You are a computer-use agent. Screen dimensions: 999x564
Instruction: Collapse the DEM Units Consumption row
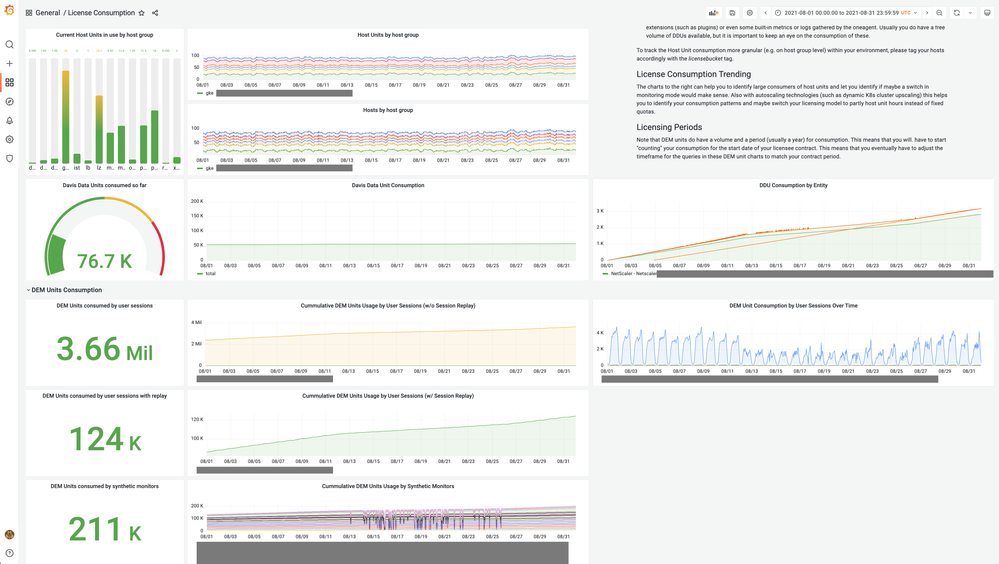(28, 290)
